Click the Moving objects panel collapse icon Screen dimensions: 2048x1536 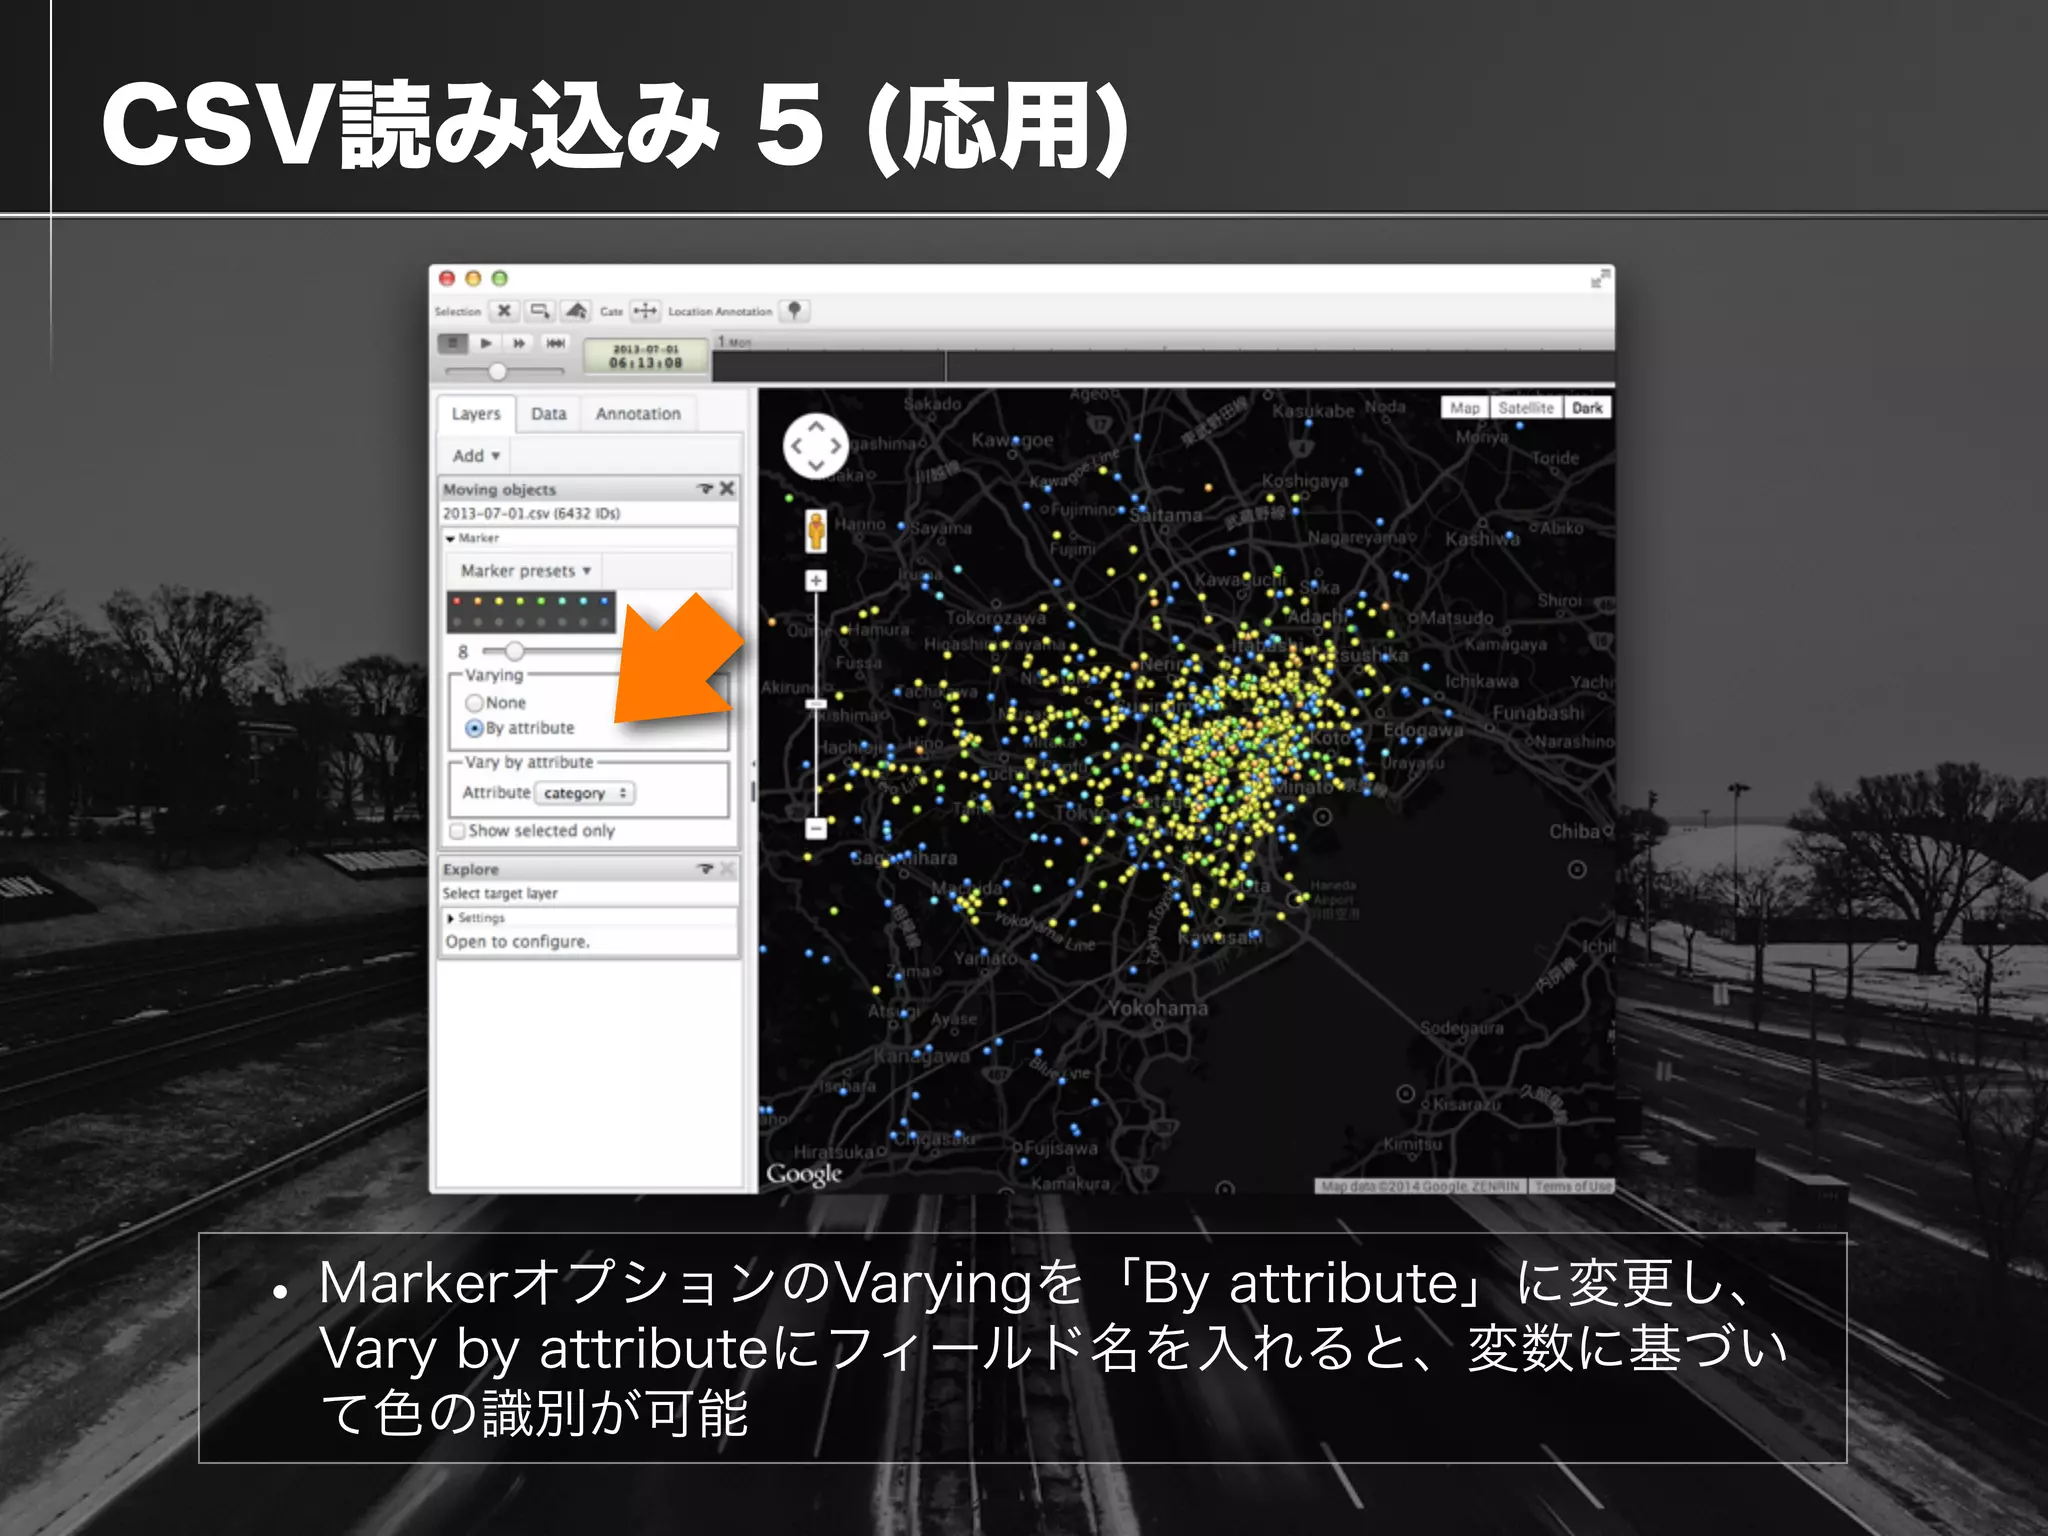(x=705, y=489)
